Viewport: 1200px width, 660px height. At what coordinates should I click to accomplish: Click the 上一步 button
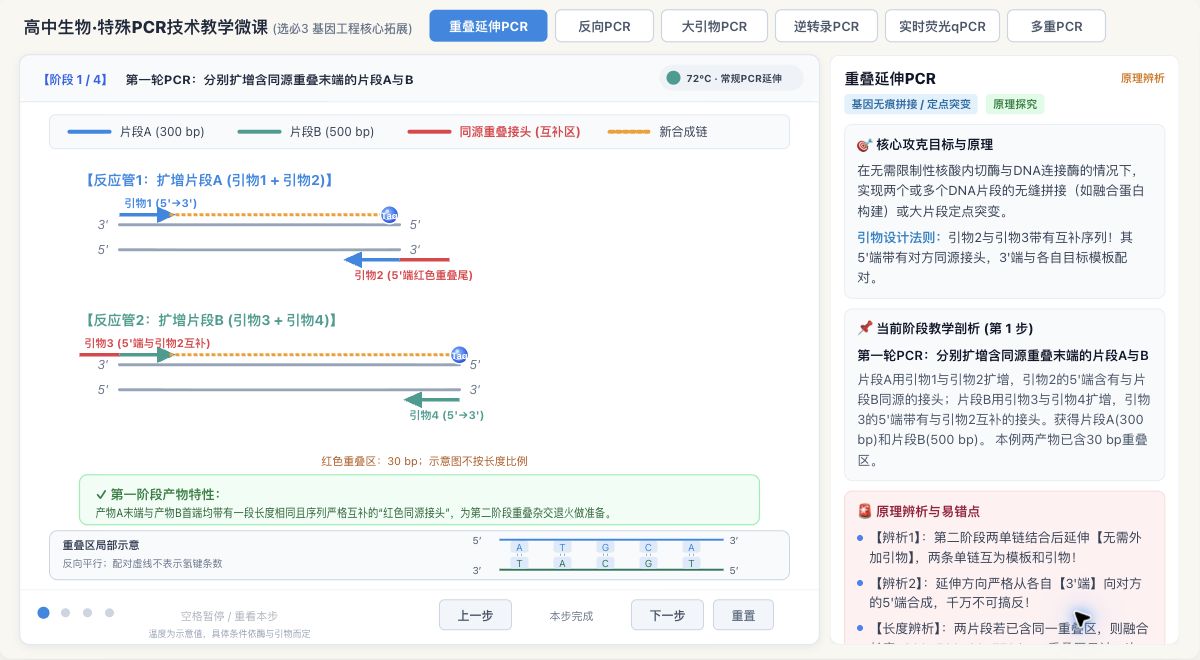click(x=476, y=615)
